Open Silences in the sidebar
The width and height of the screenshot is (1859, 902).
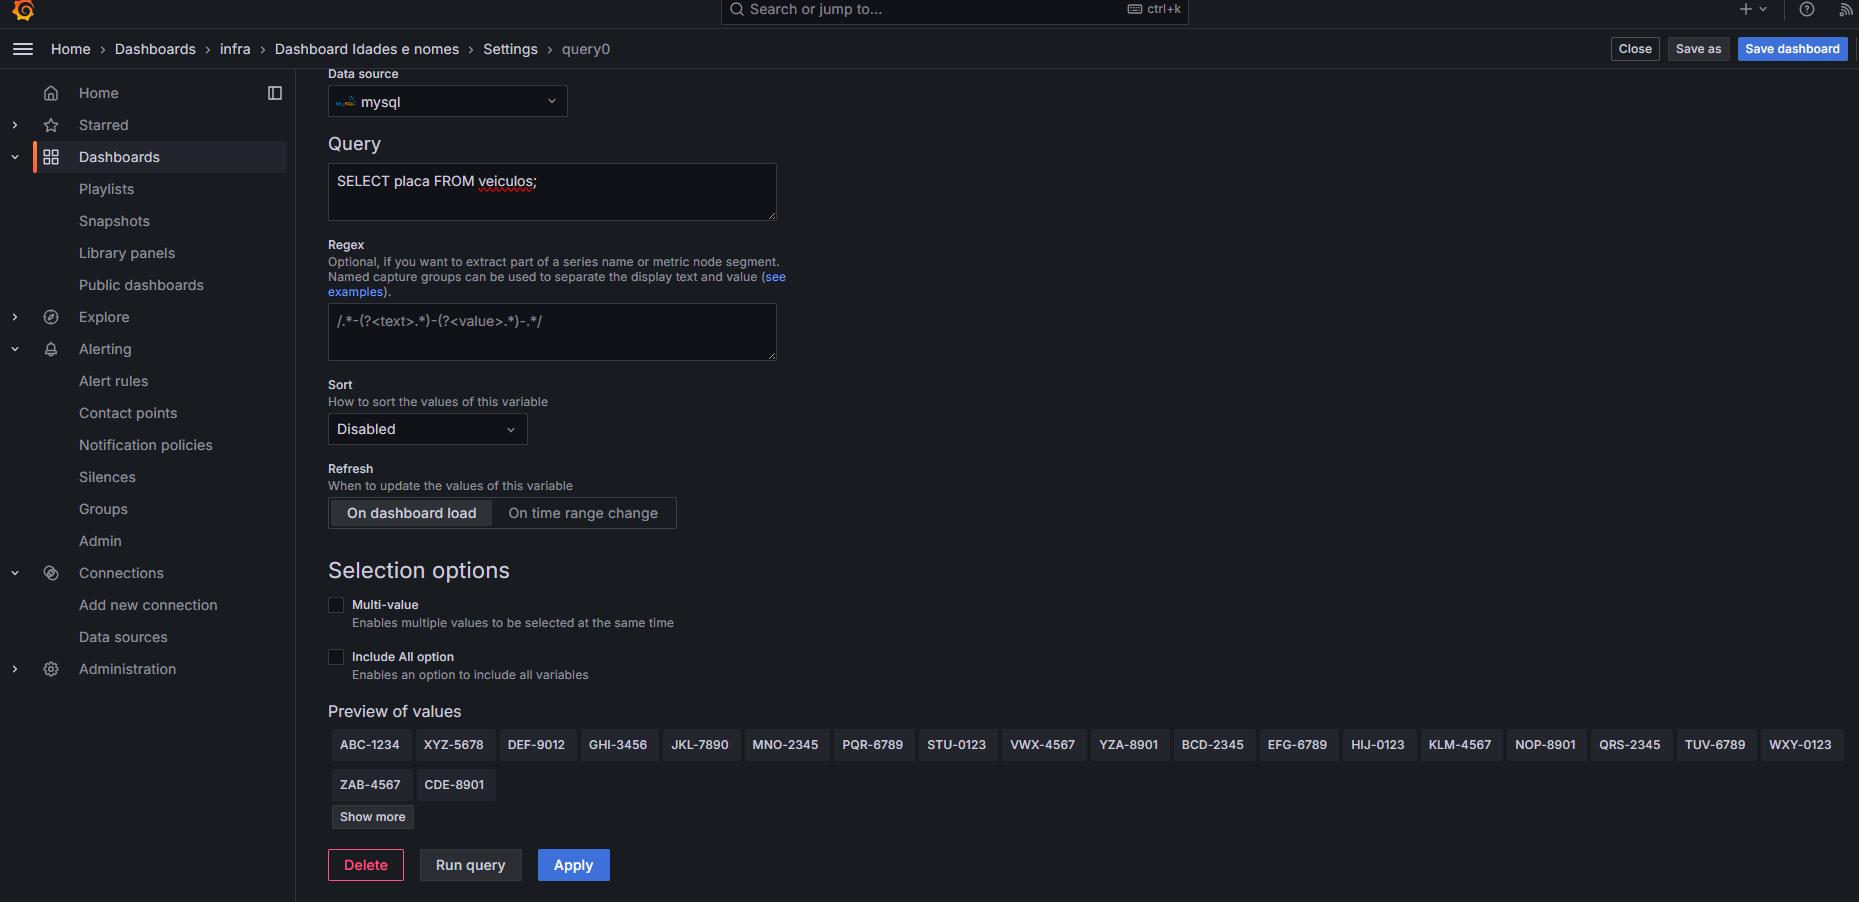click(x=107, y=477)
